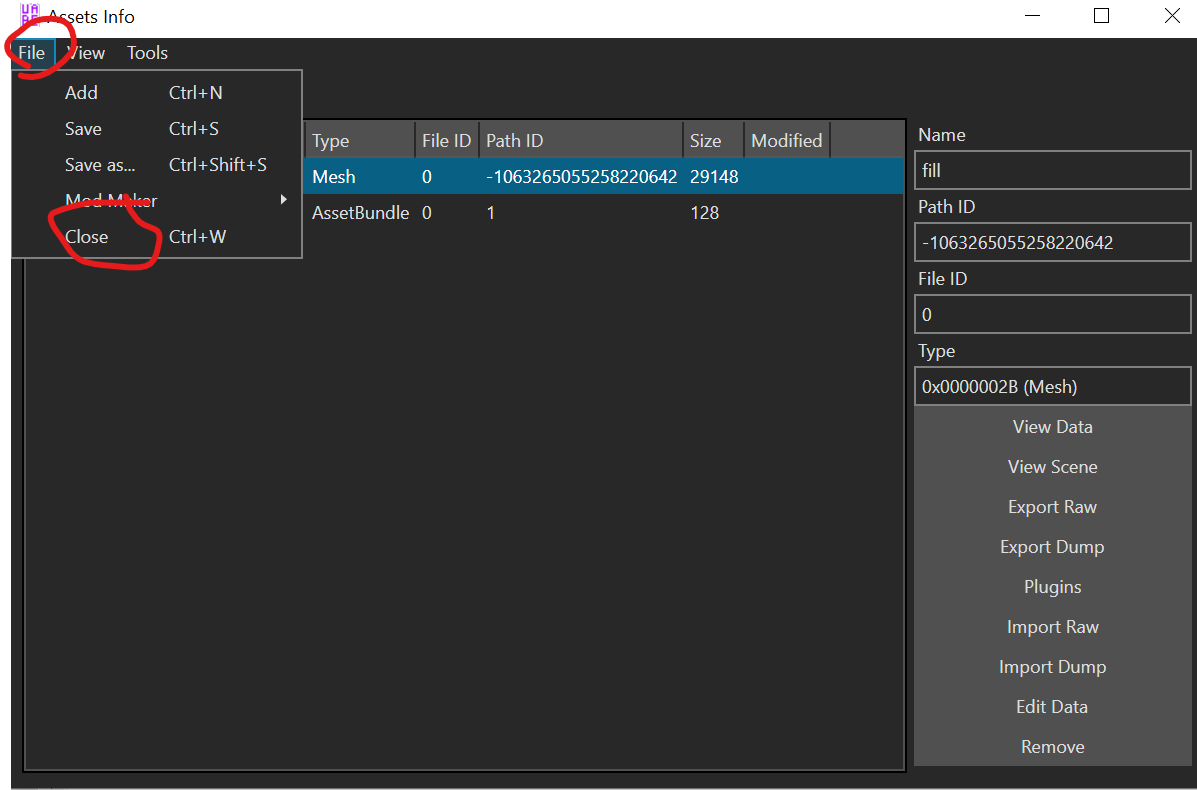Sort by the Path ID column header
The width and height of the screenshot is (1197, 790).
(x=581, y=140)
